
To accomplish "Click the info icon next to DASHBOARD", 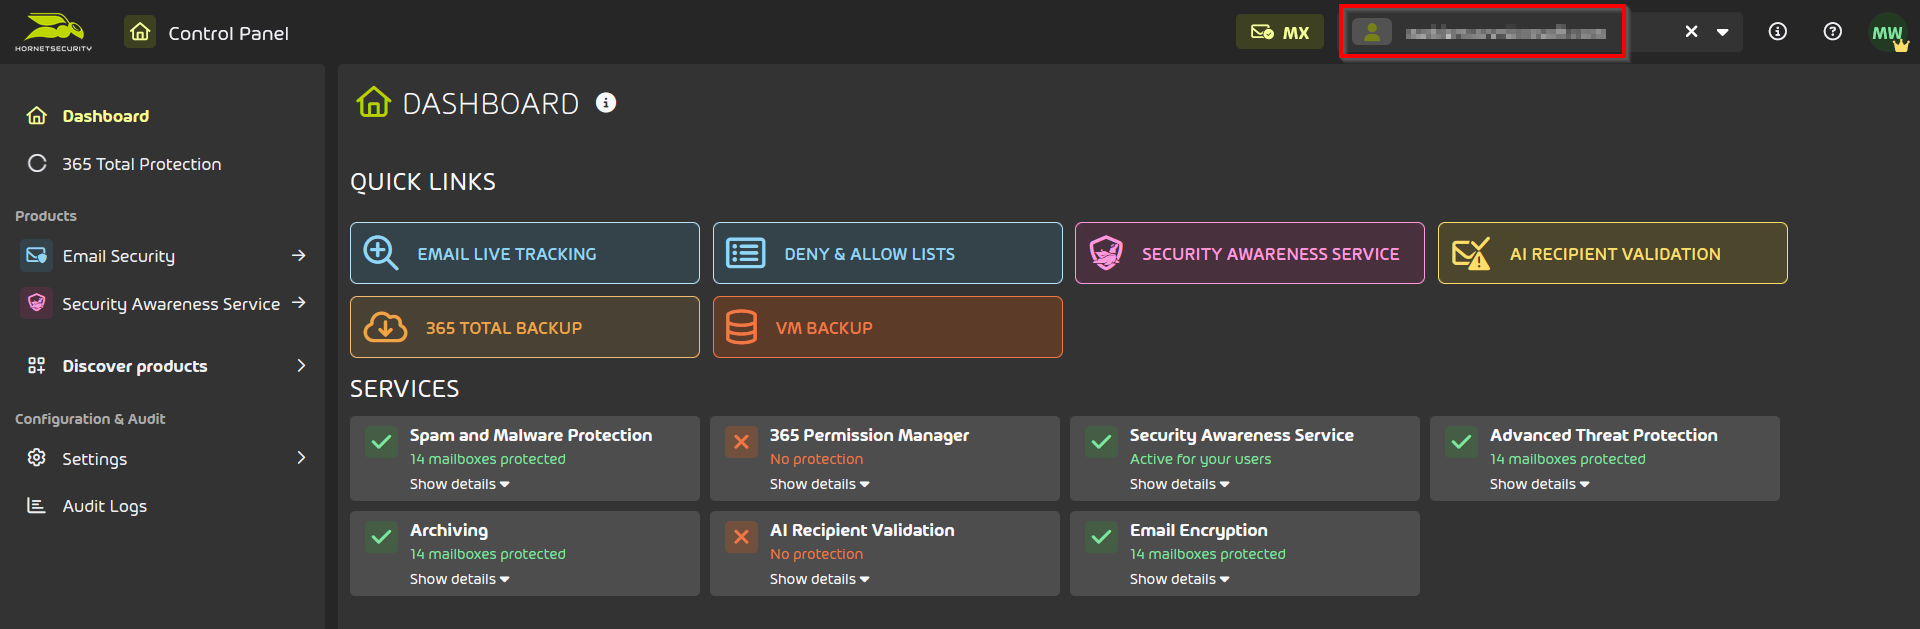I will point(606,102).
